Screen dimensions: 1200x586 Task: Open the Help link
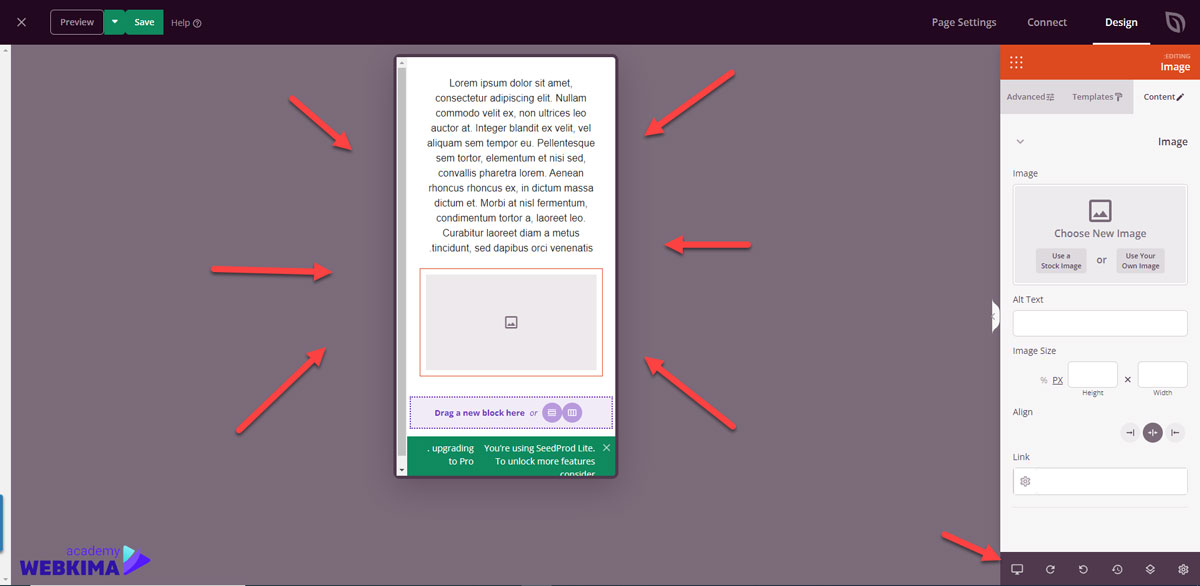(x=186, y=23)
